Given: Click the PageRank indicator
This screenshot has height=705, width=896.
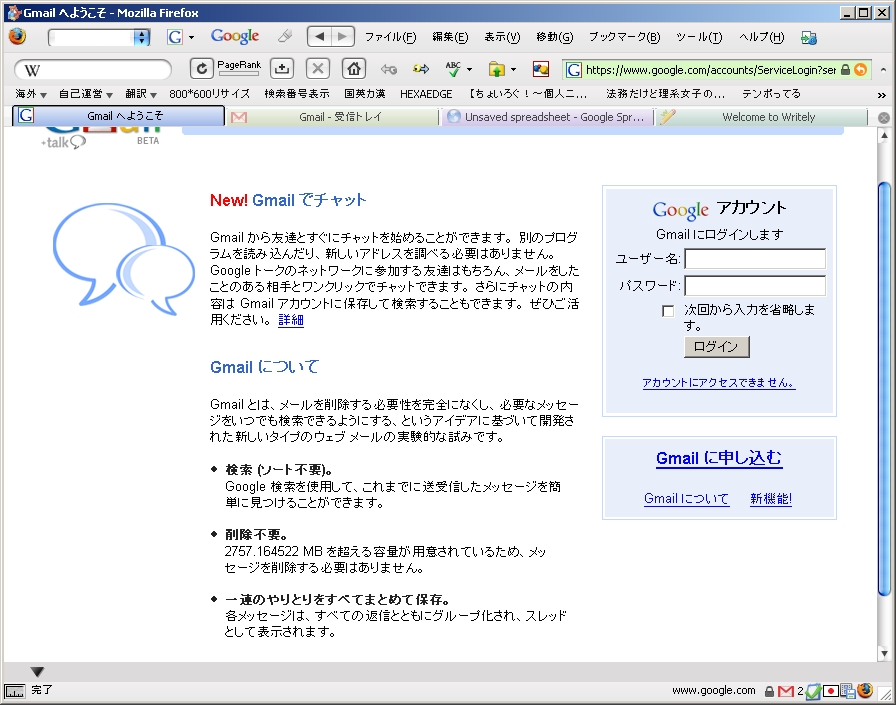Looking at the screenshot, I should 239,68.
